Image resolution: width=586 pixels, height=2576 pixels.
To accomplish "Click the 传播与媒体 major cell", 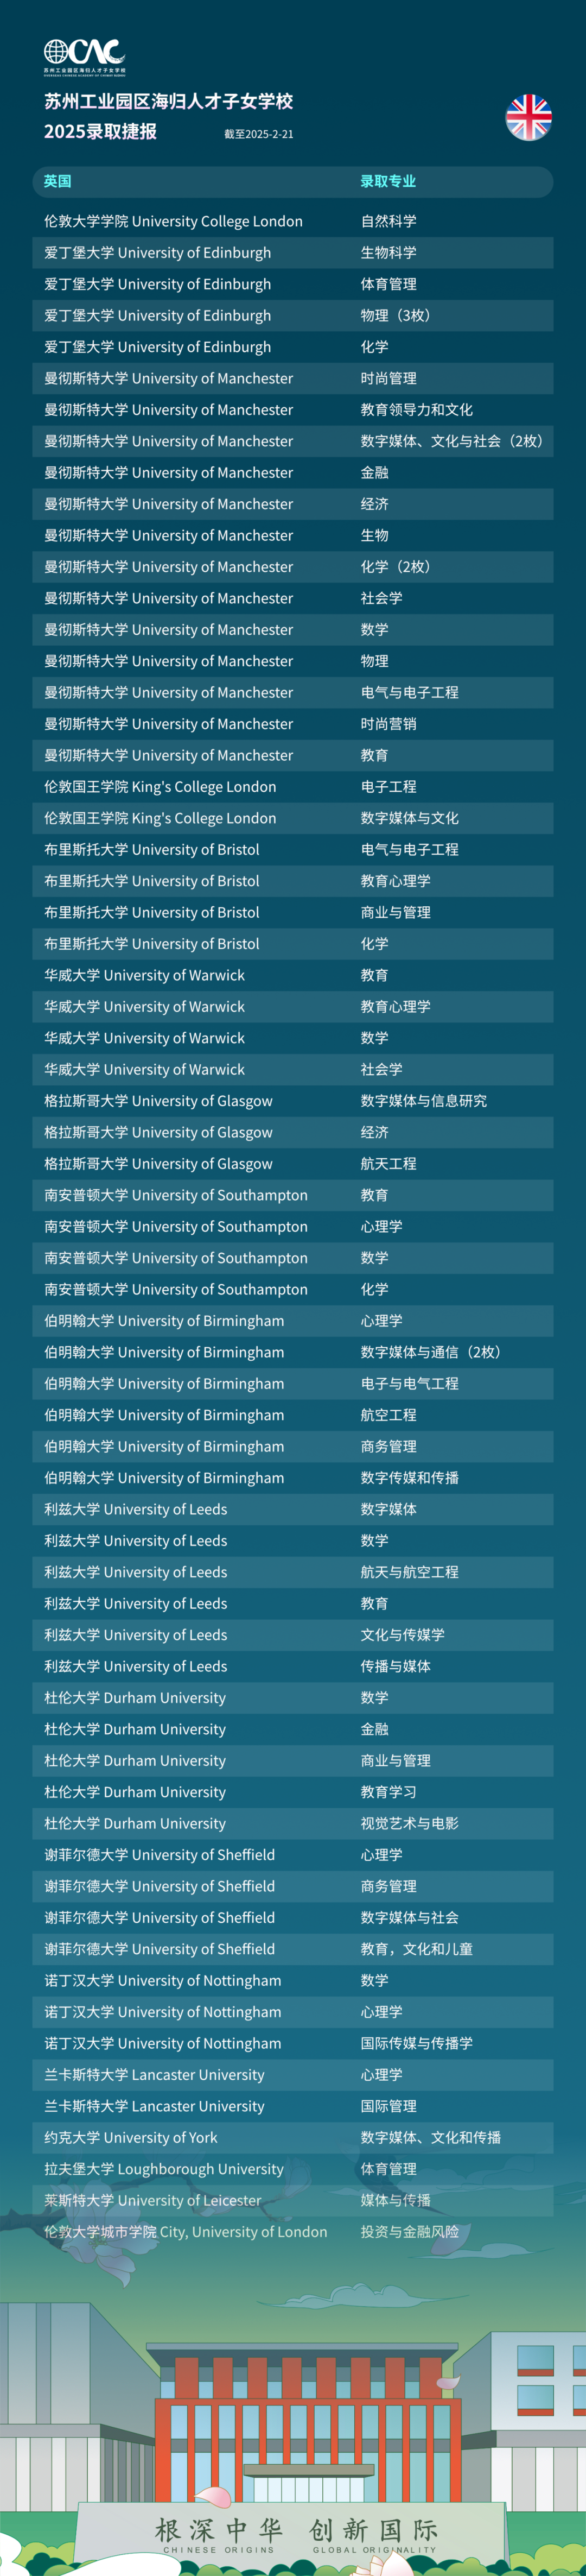I will [x=395, y=1666].
